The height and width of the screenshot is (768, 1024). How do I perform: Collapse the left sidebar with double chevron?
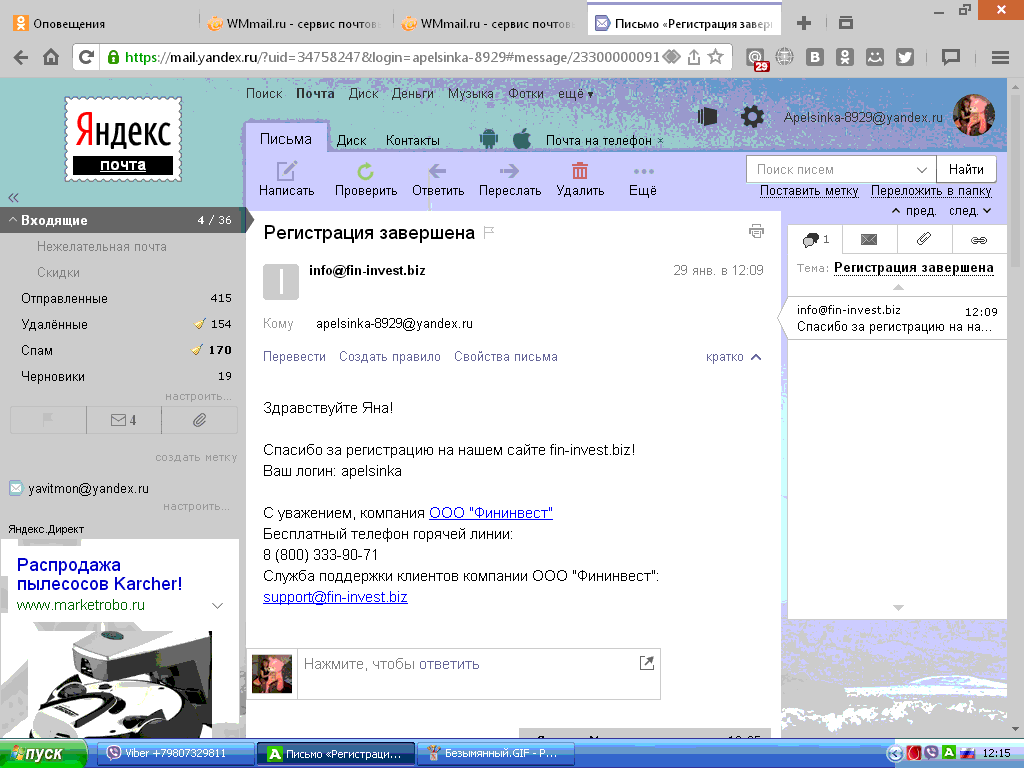[x=13, y=197]
